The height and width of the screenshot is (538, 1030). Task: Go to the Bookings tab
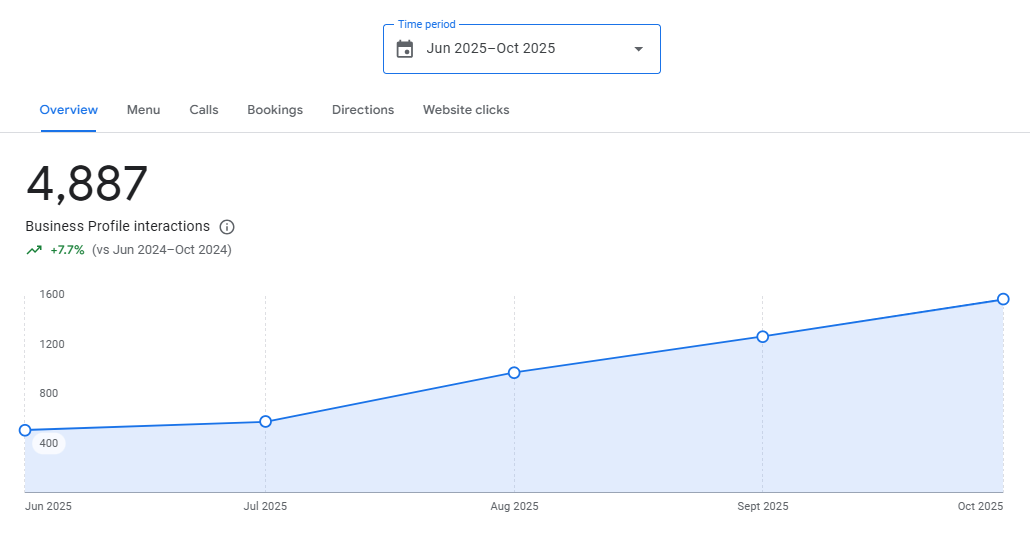(275, 110)
